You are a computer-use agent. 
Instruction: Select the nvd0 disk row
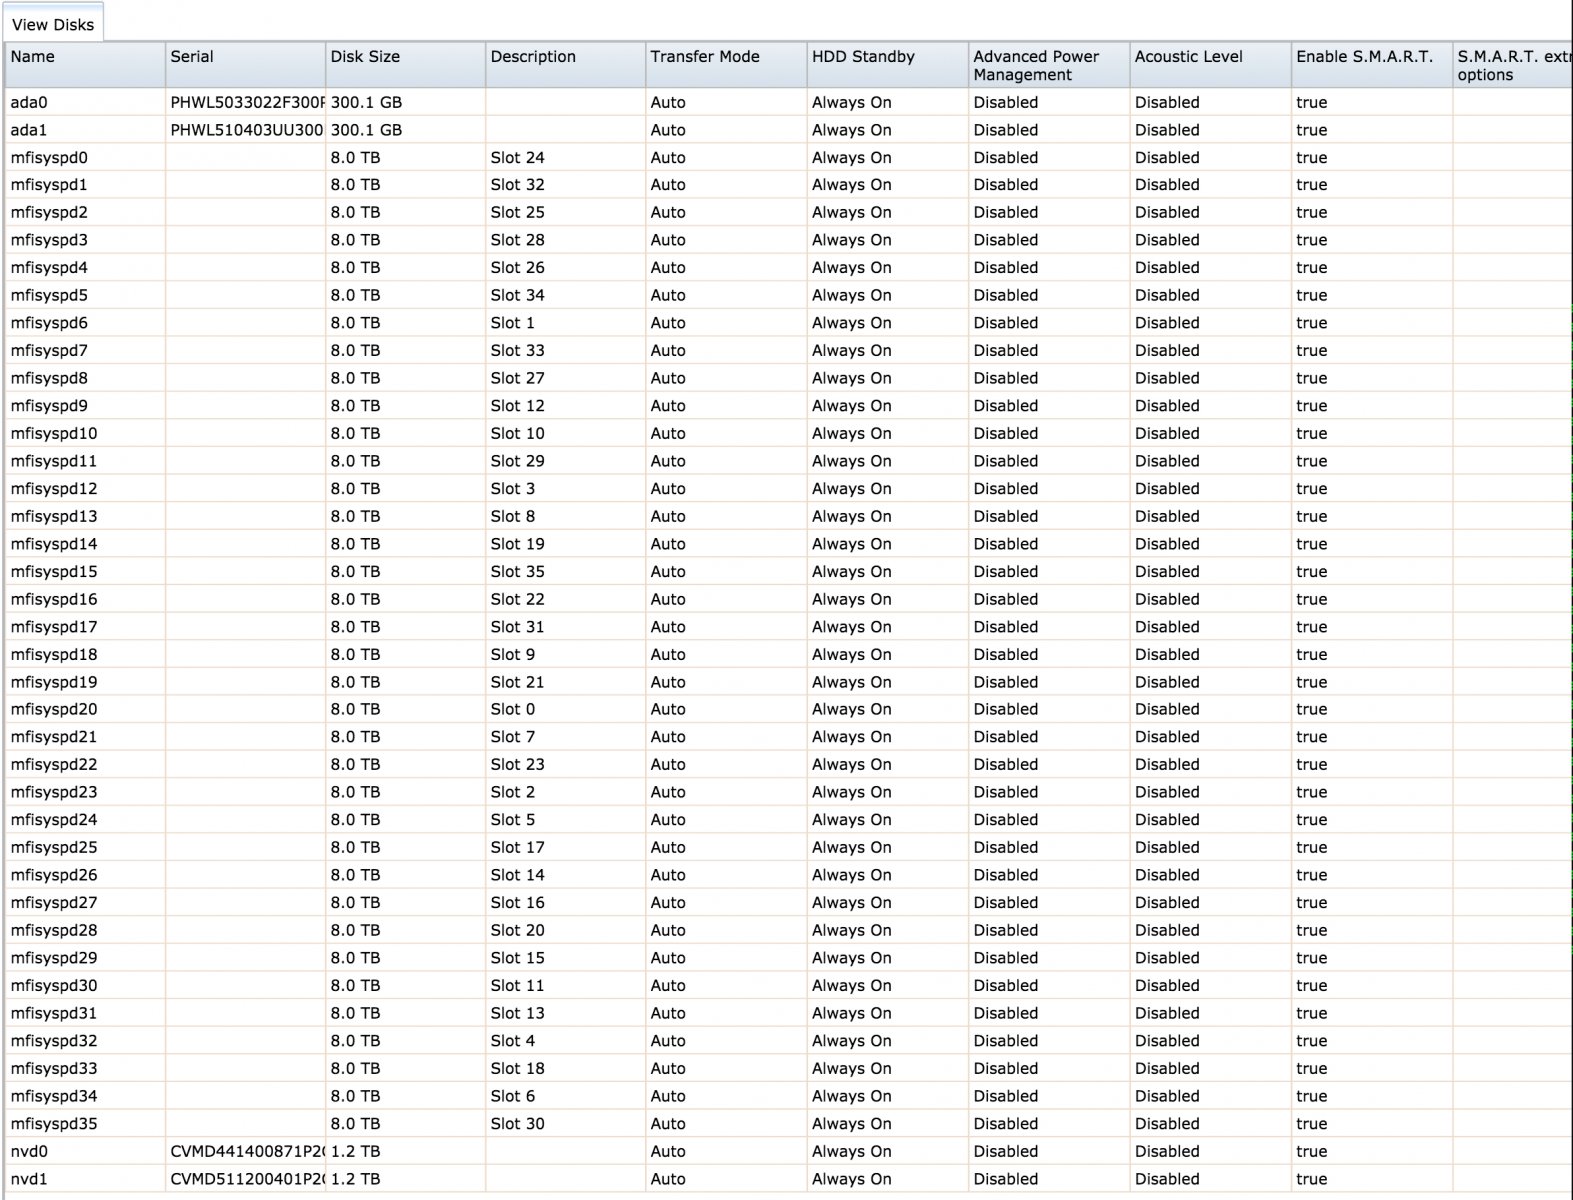coord(786,1151)
